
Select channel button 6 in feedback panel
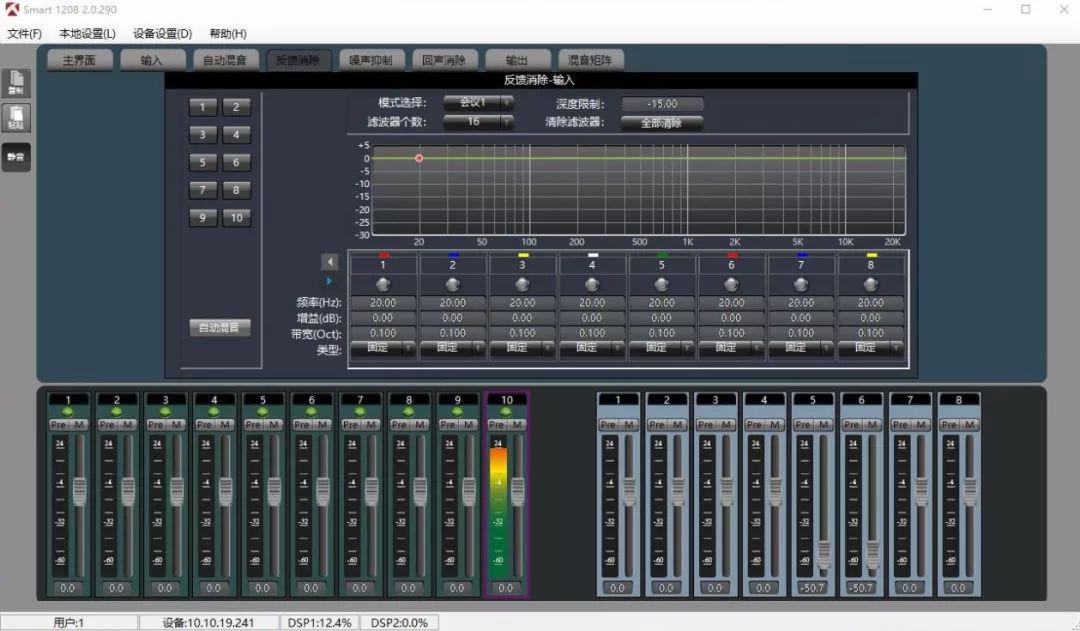point(236,163)
